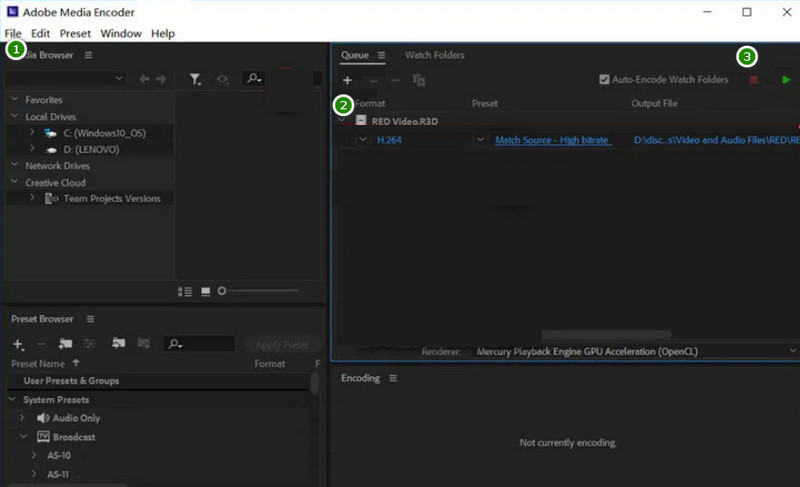Click the Duplicate icon in Queue toolbar
The height and width of the screenshot is (487, 800).
pyautogui.click(x=419, y=80)
